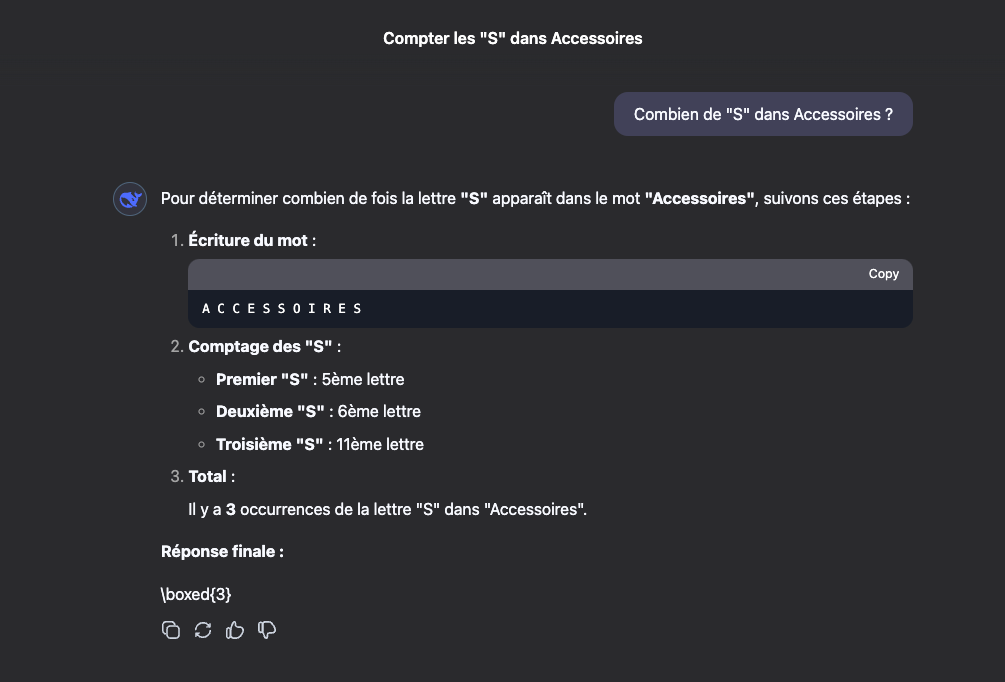Select the 'Écriture du mot' step heading
Viewport: 1005px width, 682px height.
(252, 240)
